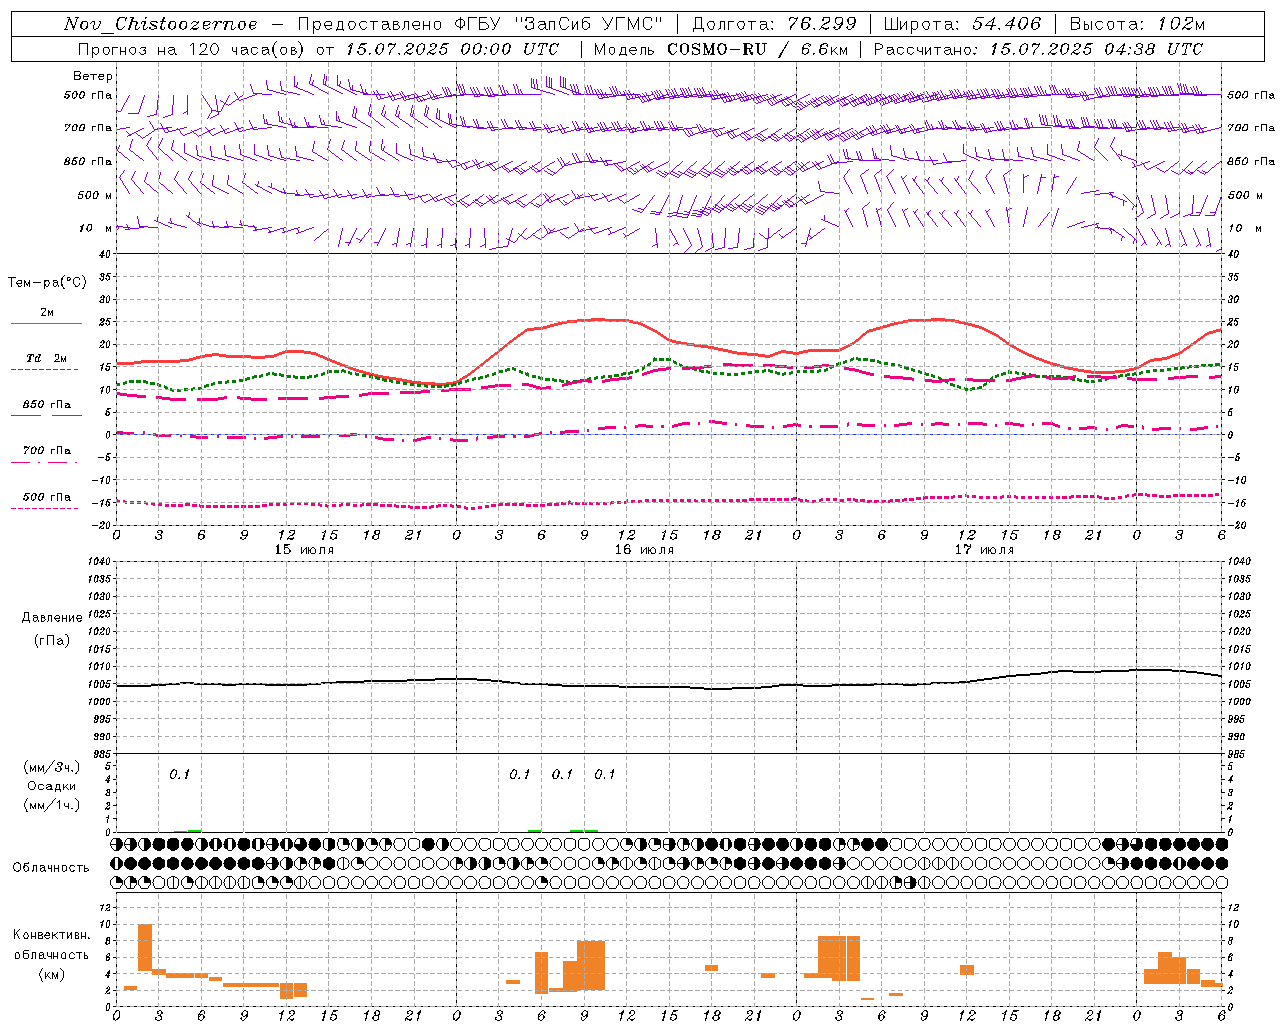Image resolution: width=1280 pixels, height=1024 pixels.
Task: Click the Облачность cloud cover label
Action: click(51, 867)
